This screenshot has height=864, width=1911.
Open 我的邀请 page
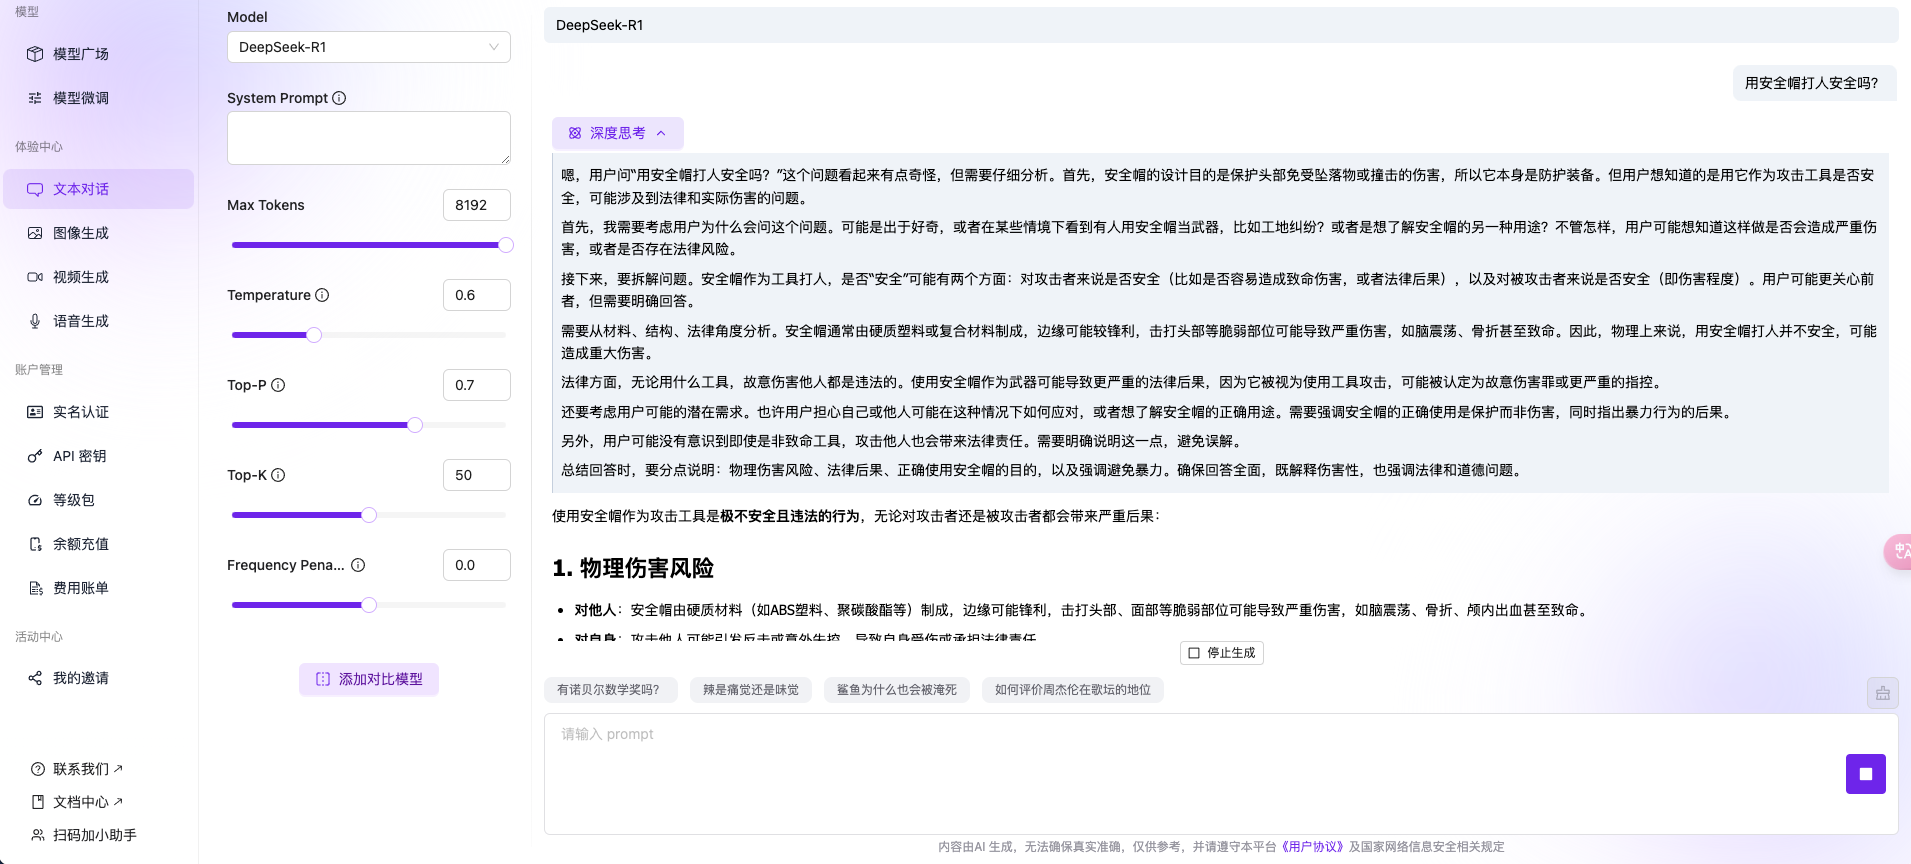coord(98,678)
